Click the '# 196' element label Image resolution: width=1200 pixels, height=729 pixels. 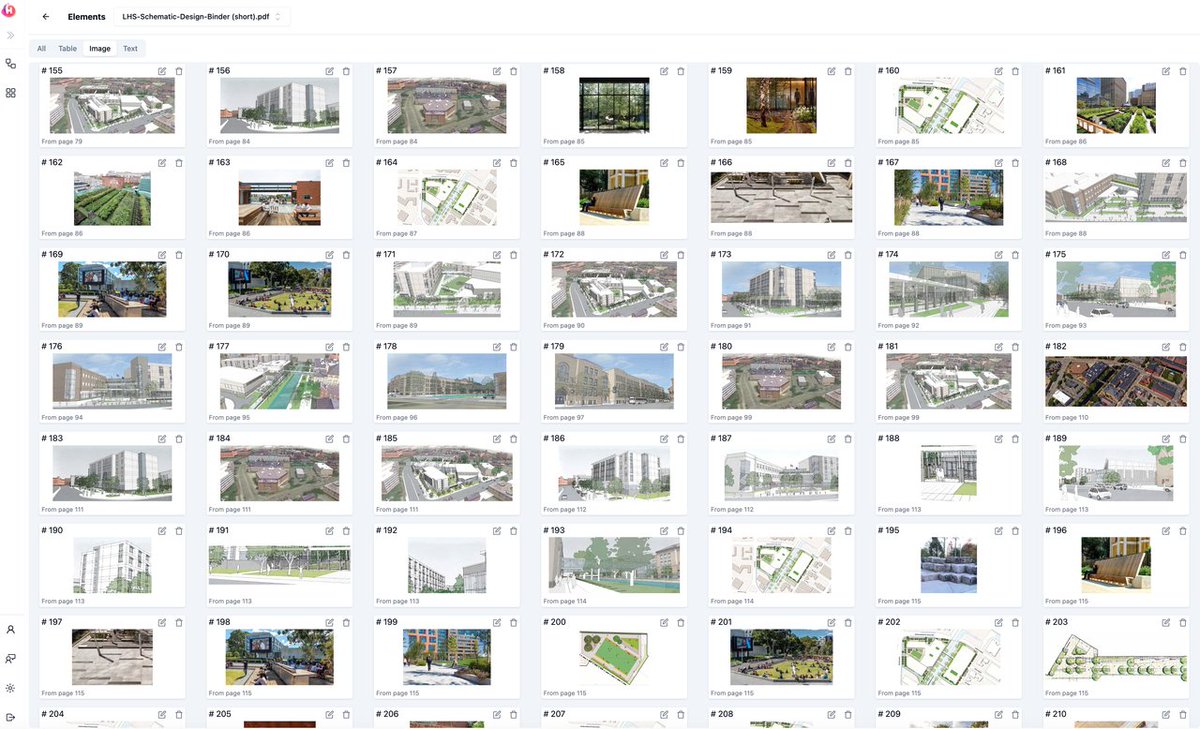click(x=1056, y=531)
